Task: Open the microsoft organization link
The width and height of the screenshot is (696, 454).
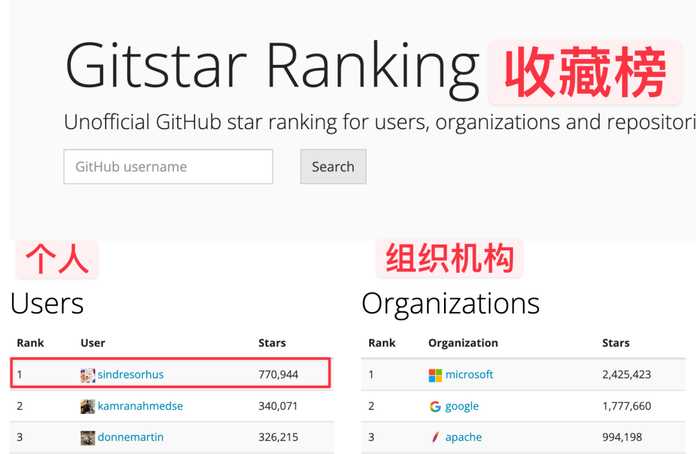Action: pos(469,375)
